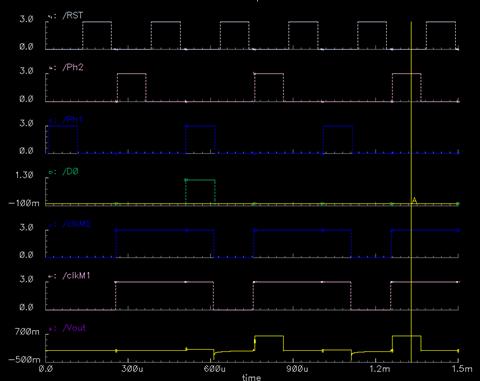Screen dimensions: 480x381
Task: Click the -500m label on Vout axis
Action: click(x=24, y=360)
